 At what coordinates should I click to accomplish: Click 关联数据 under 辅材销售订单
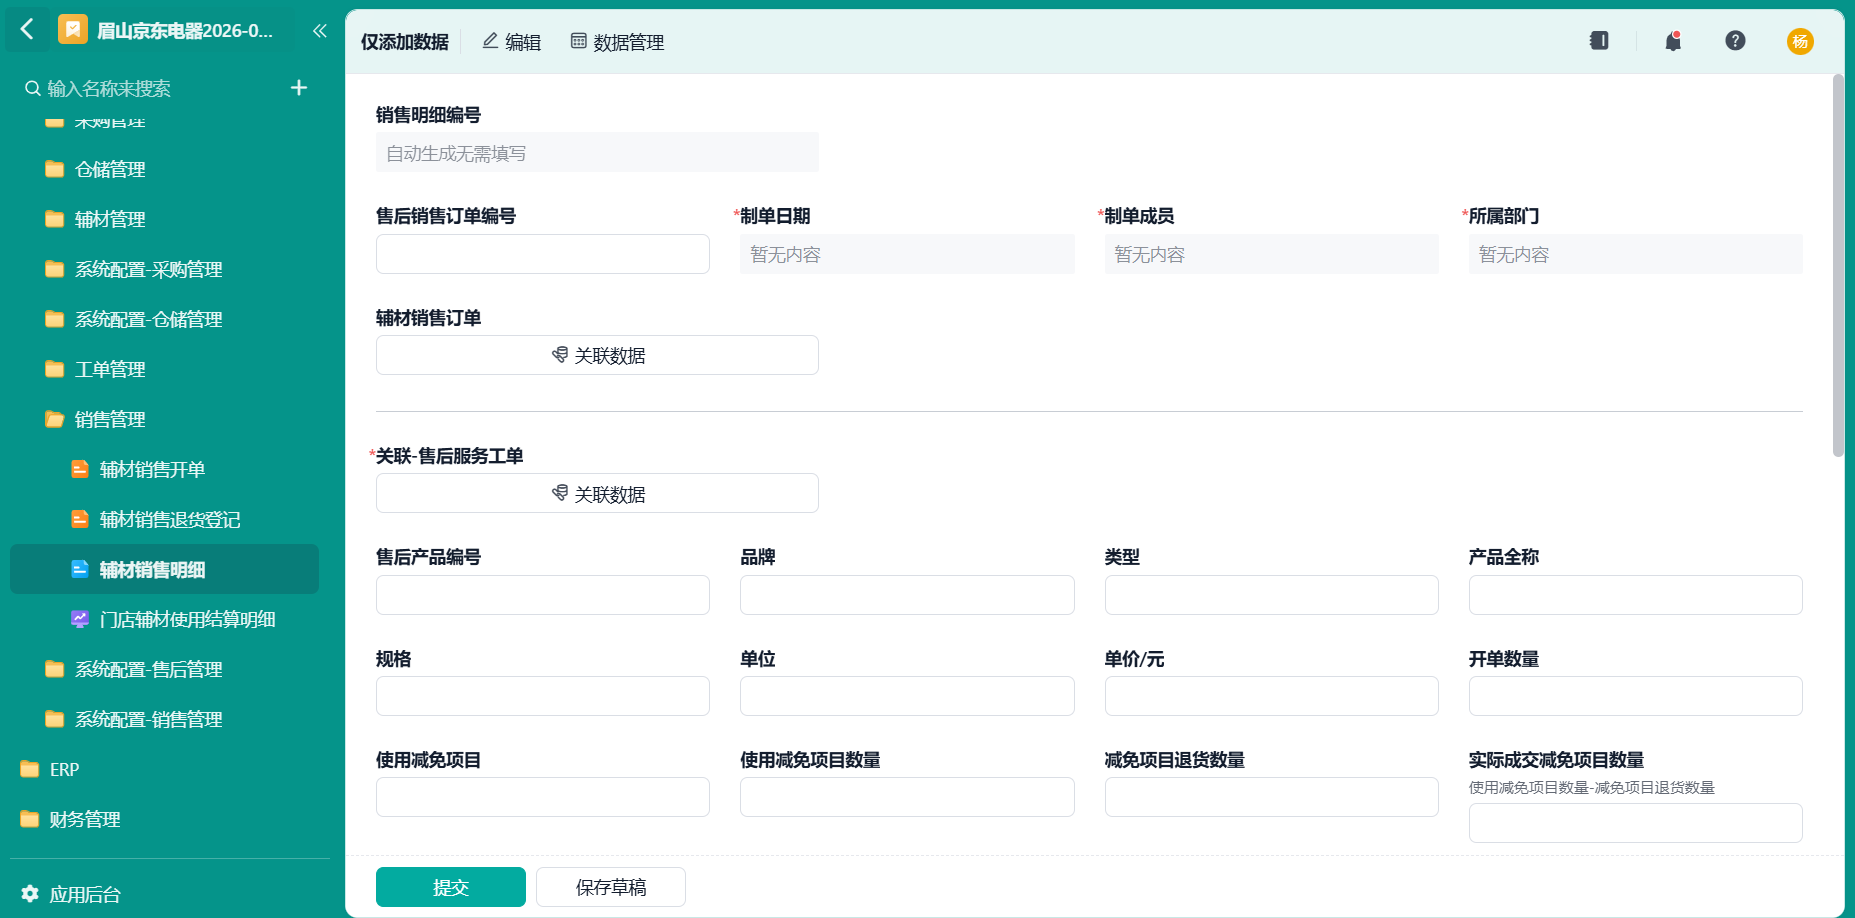(597, 355)
